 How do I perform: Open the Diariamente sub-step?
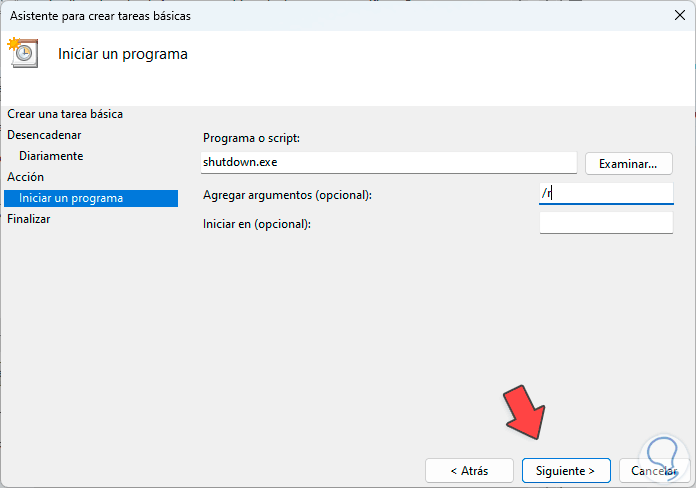(x=51, y=156)
